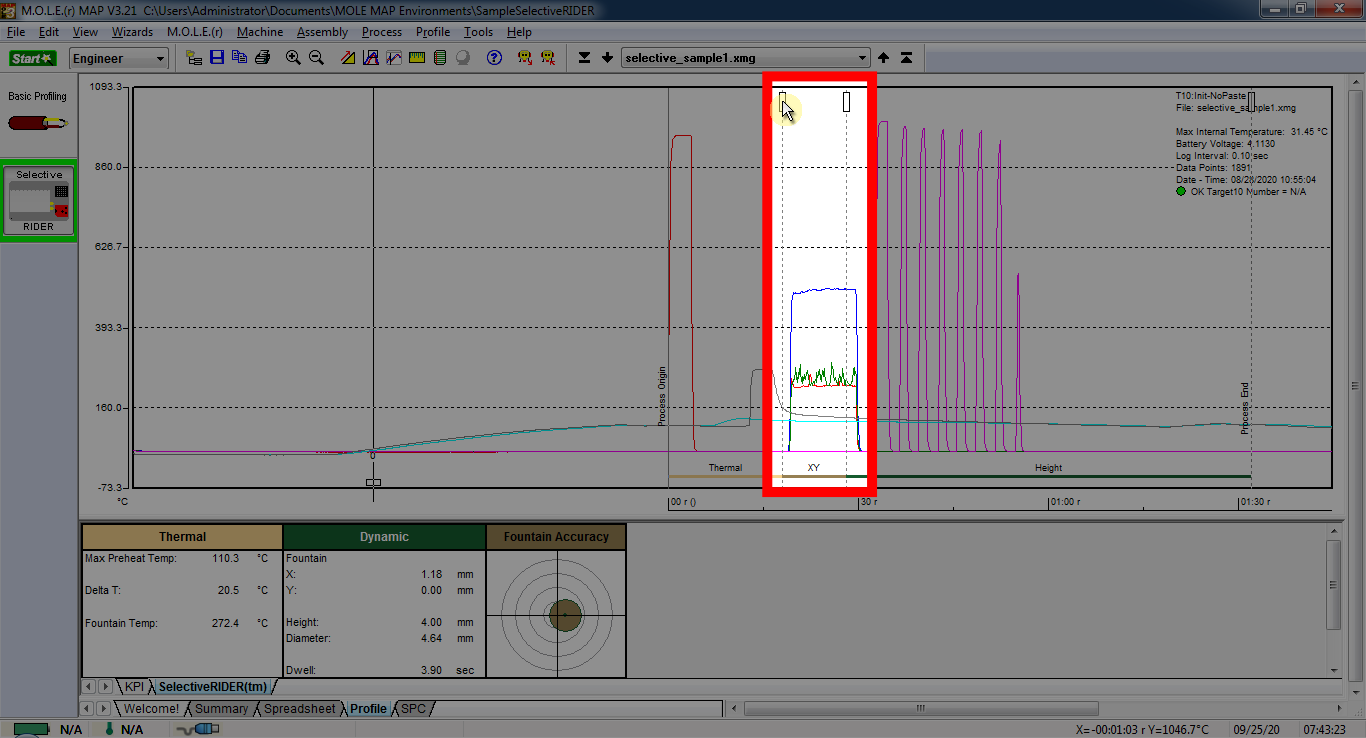The width and height of the screenshot is (1366, 738).
Task: Click the right X cursor handle on graph
Action: pyautogui.click(x=846, y=101)
